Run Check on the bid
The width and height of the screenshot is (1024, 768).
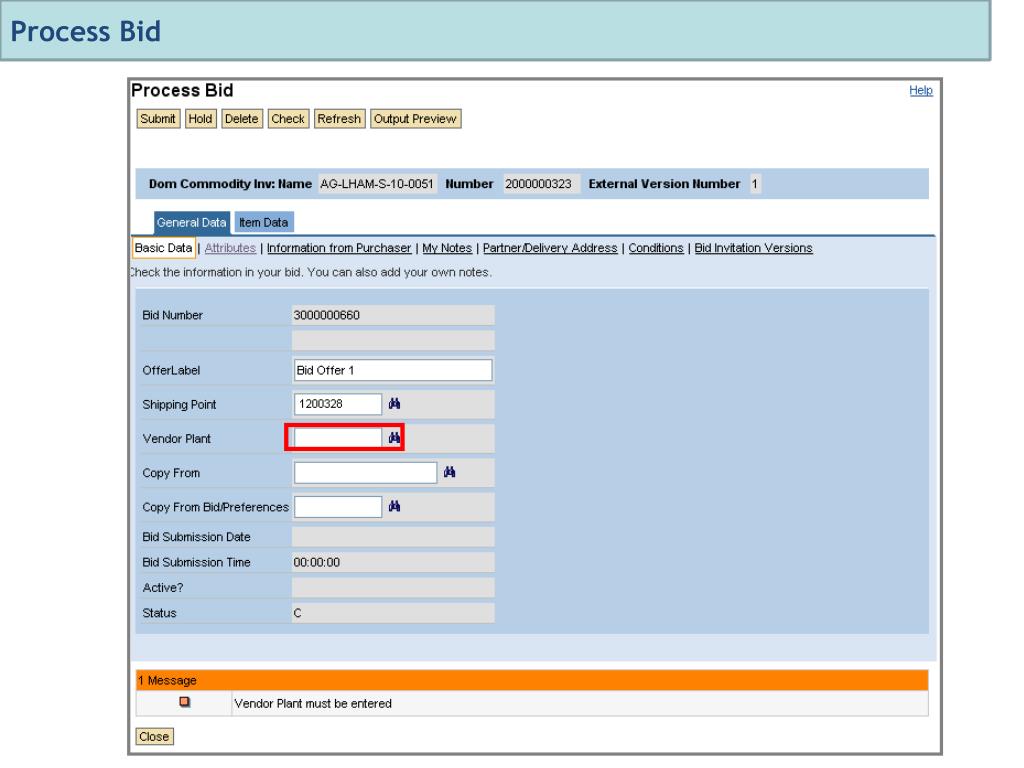pyautogui.click(x=288, y=119)
